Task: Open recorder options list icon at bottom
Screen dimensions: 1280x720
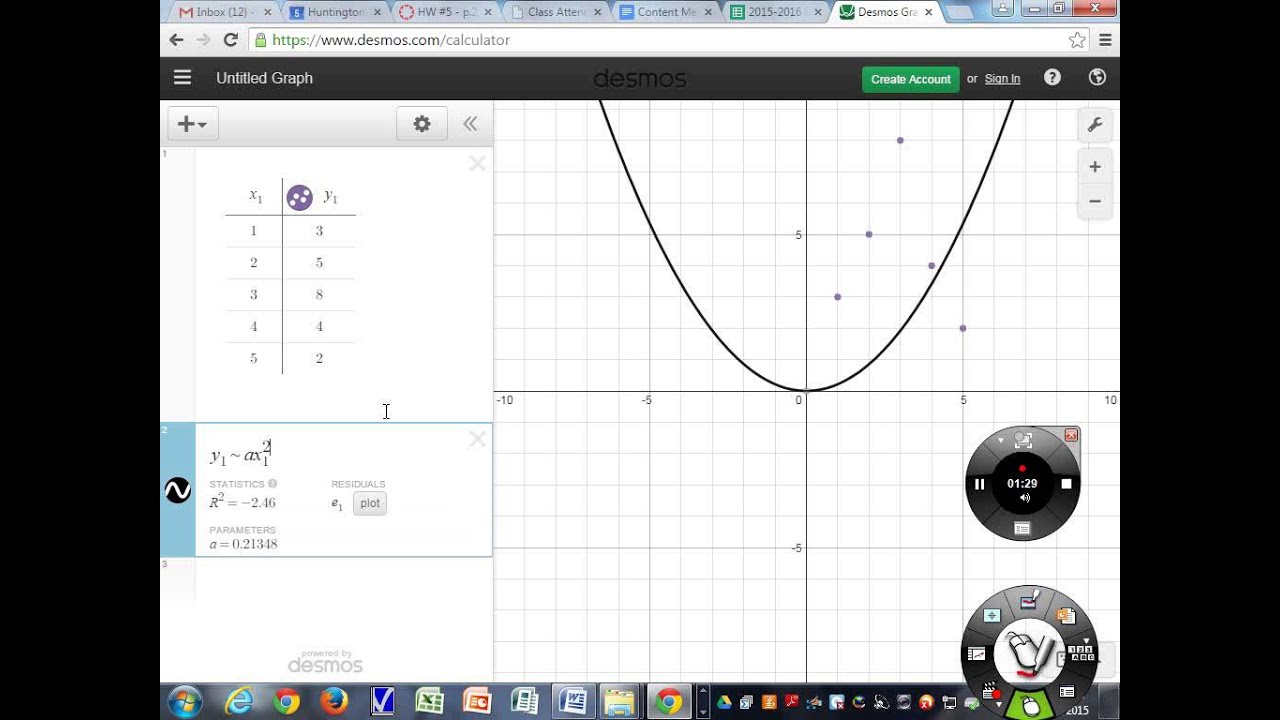Action: tap(1022, 528)
